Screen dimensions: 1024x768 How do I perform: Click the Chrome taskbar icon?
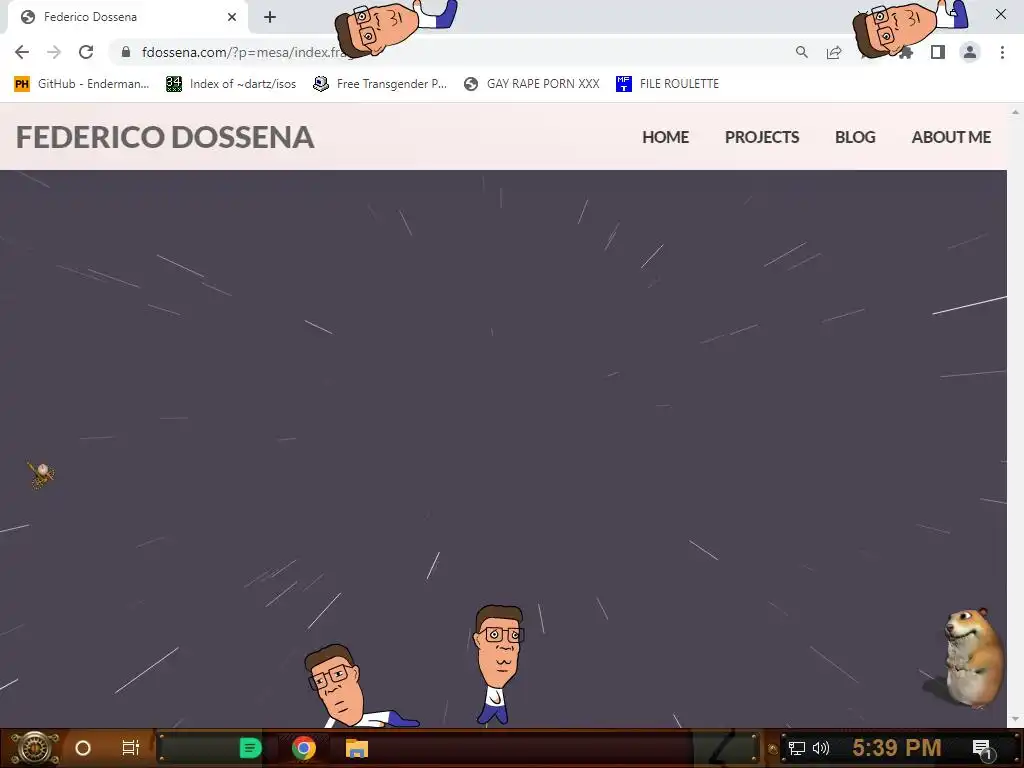tap(304, 748)
